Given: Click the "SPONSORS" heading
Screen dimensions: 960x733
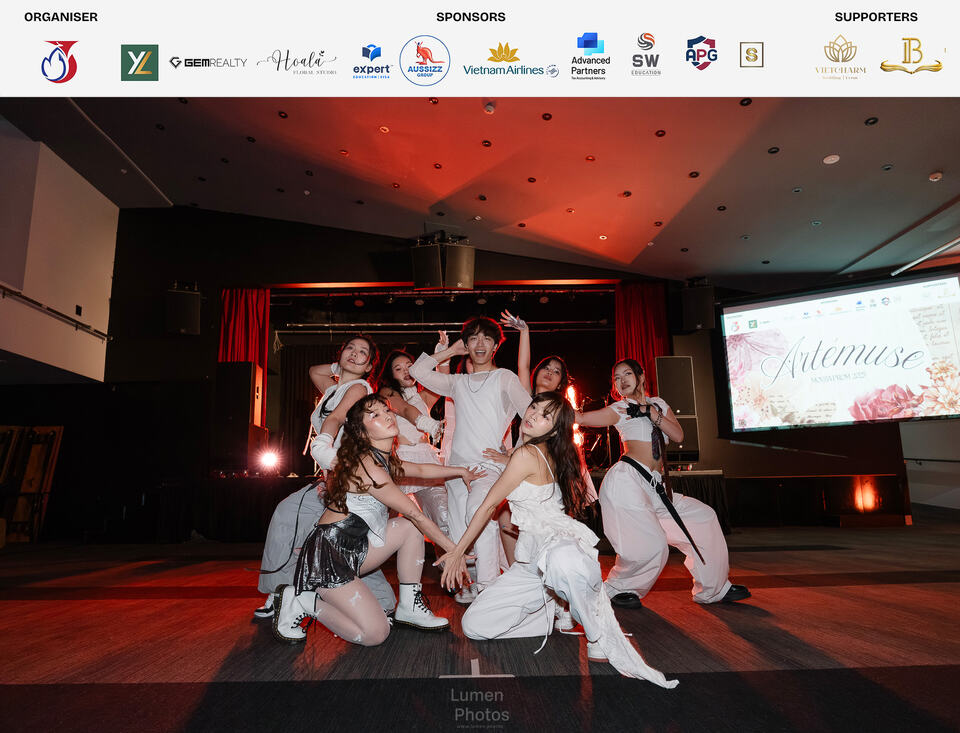Looking at the screenshot, I should tap(471, 17).
